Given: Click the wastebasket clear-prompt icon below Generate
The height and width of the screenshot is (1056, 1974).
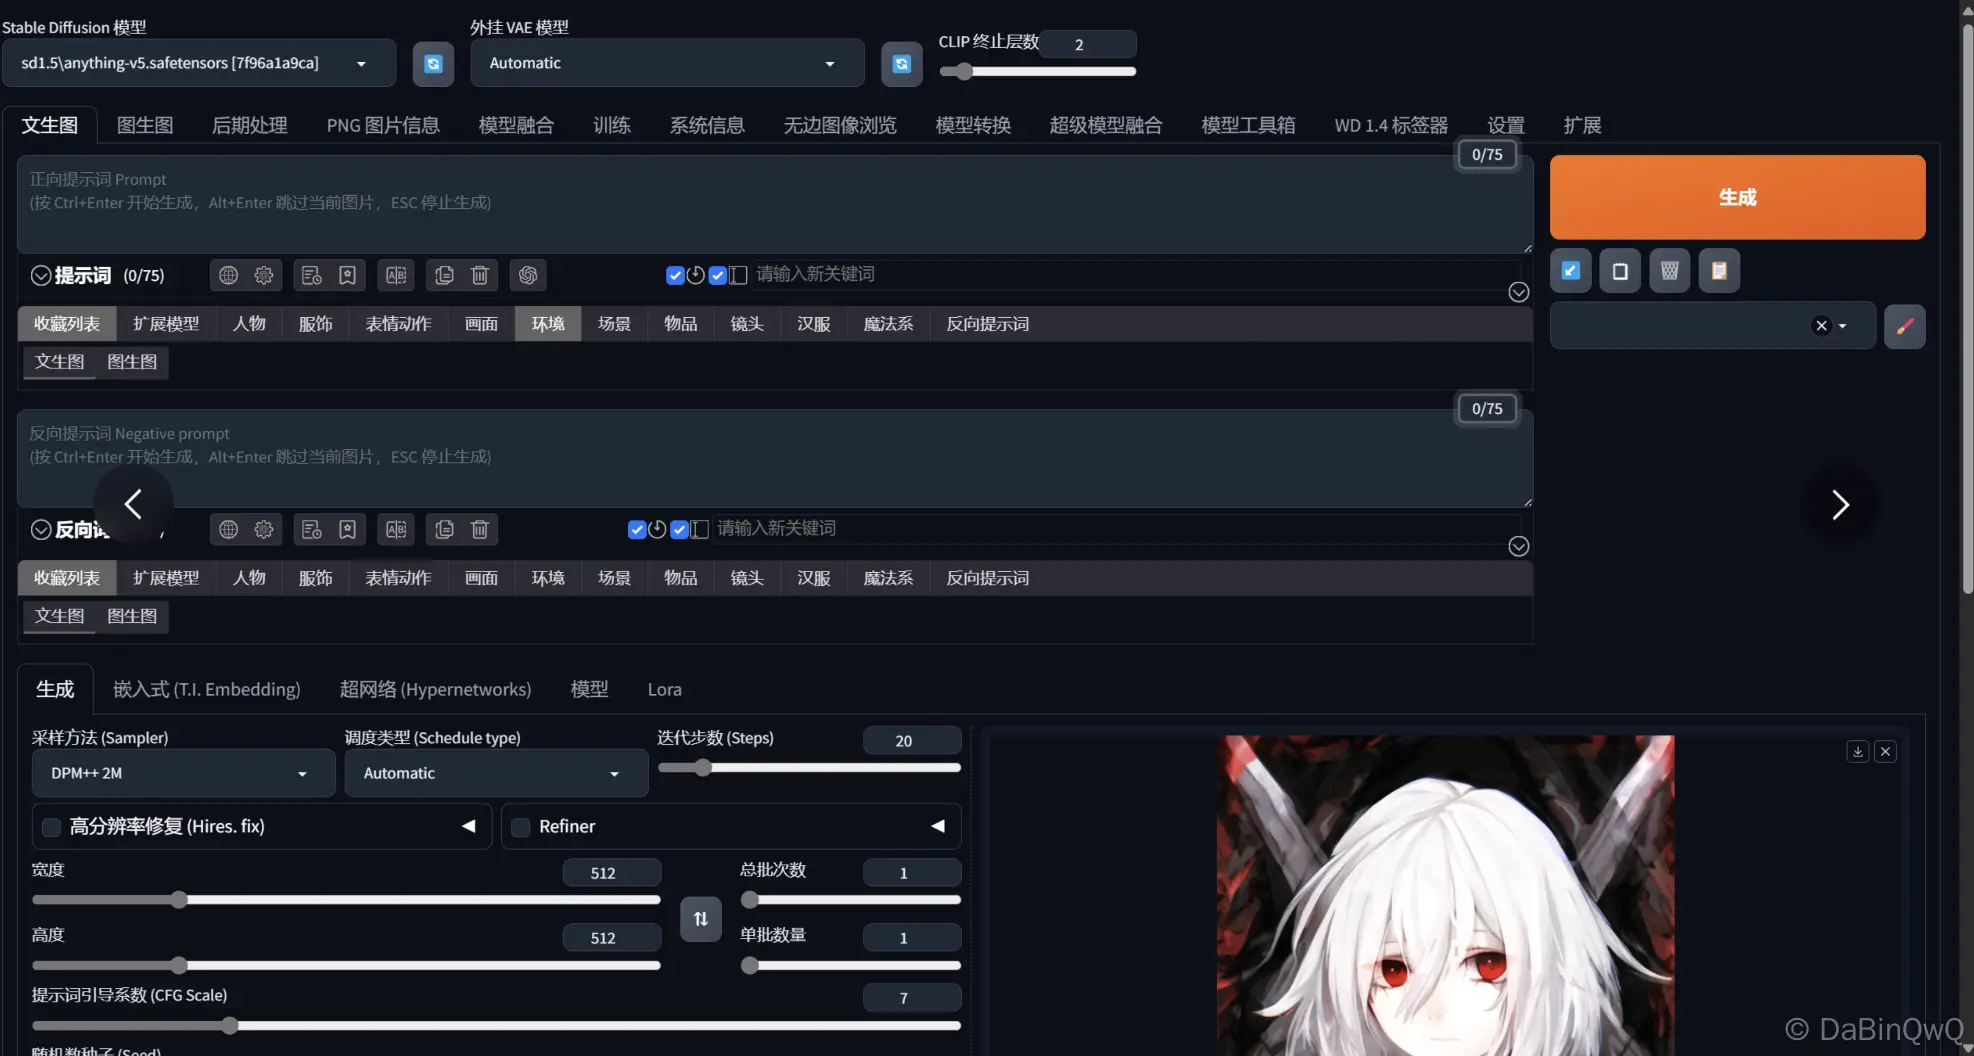Looking at the screenshot, I should 1670,271.
